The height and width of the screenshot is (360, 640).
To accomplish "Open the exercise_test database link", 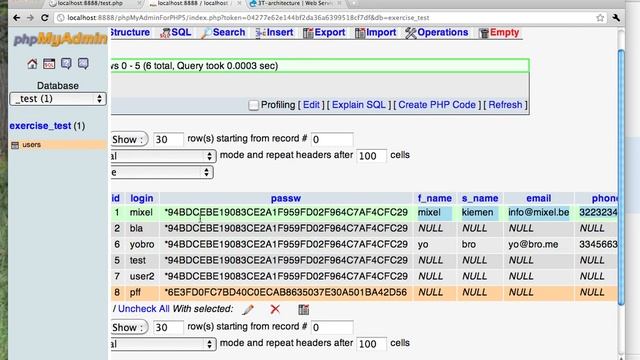I will 40,126.
